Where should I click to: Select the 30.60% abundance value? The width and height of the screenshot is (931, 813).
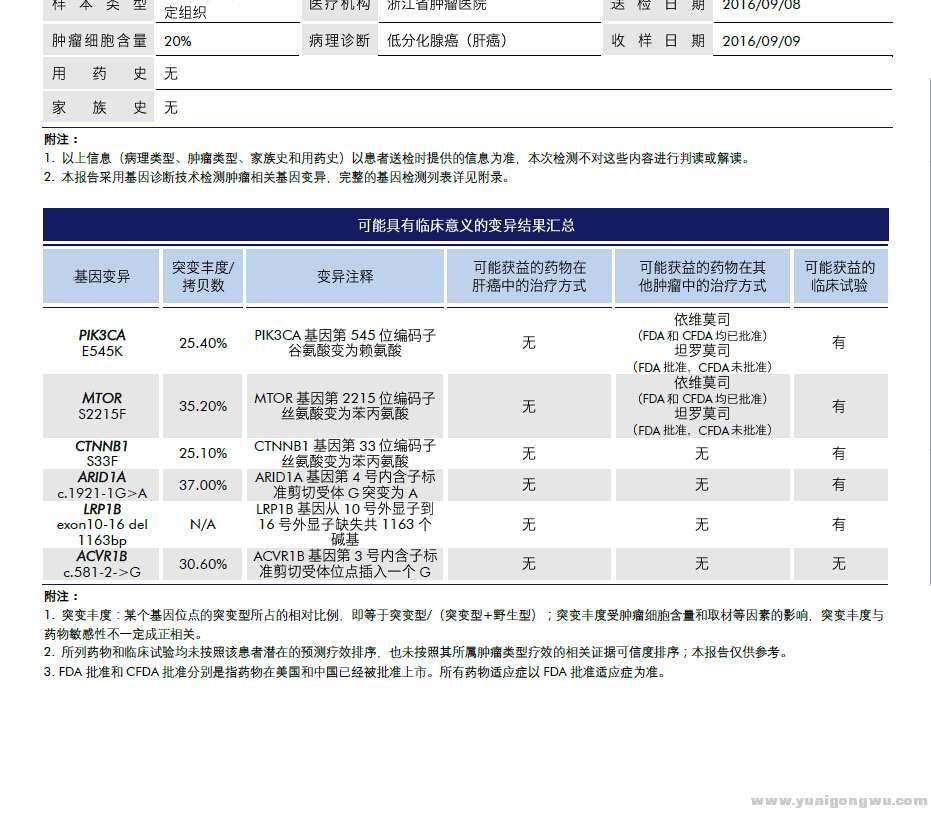[203, 564]
